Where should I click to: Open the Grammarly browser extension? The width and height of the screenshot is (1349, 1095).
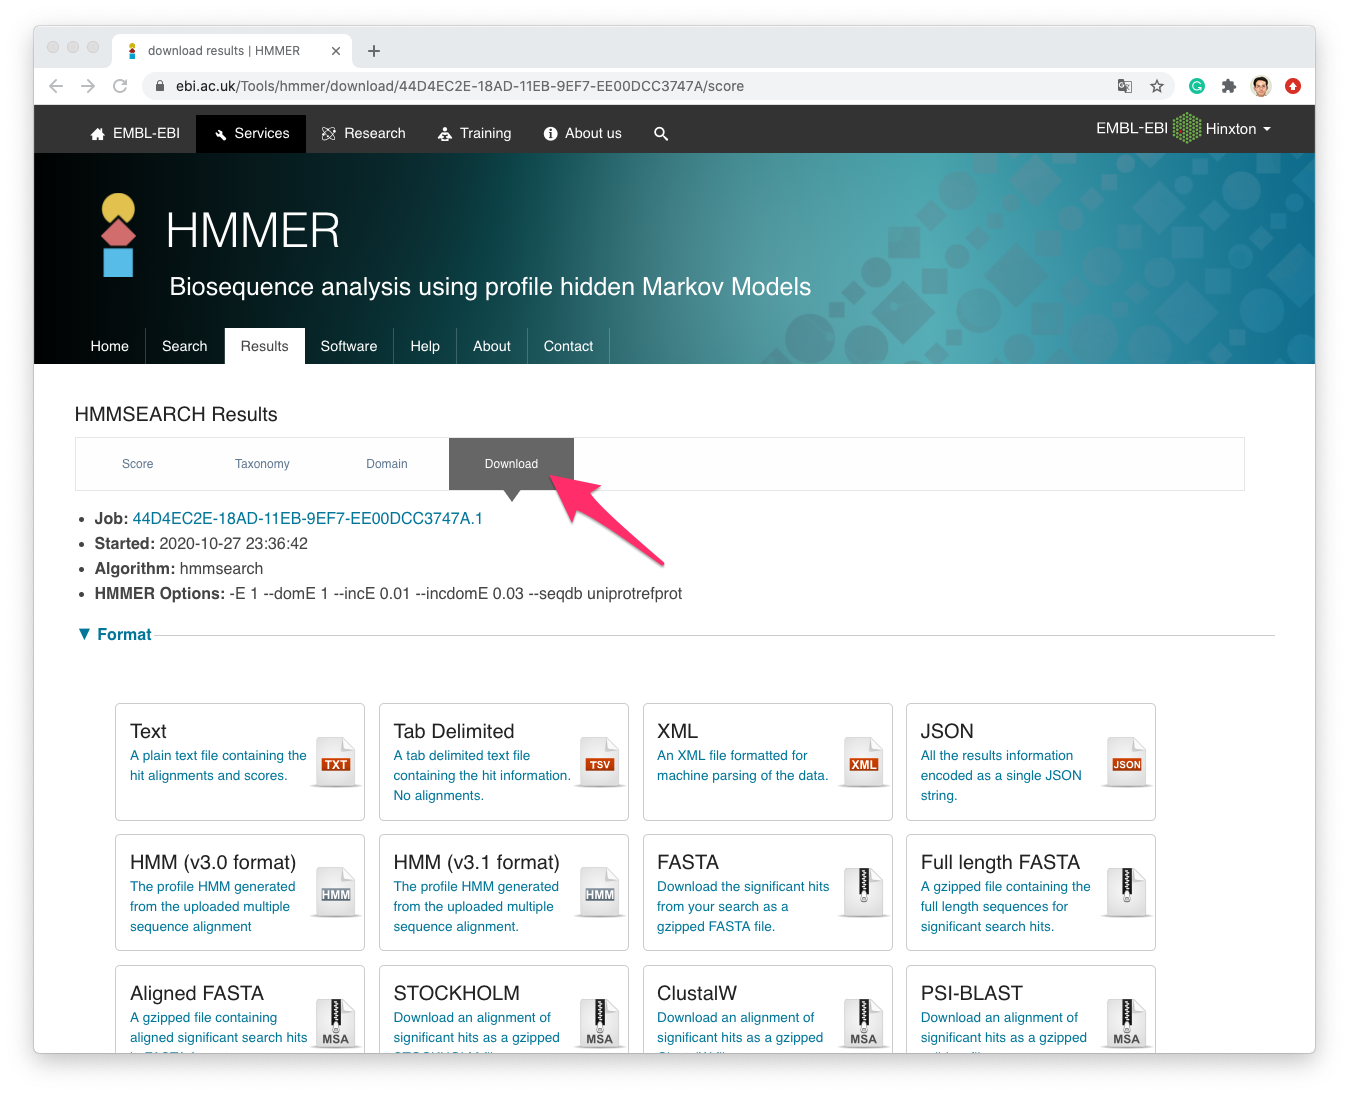pyautogui.click(x=1196, y=86)
